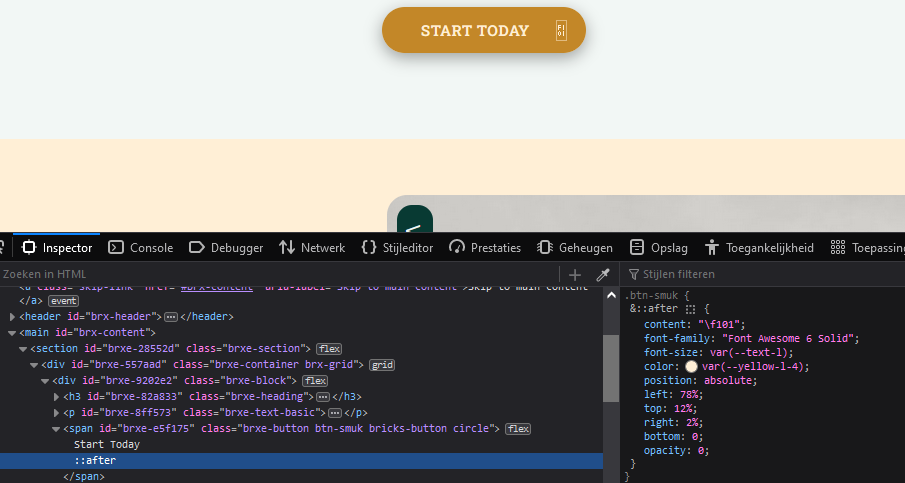Expand the header brx-header node
This screenshot has height=483, width=905.
pyautogui.click(x=13, y=317)
